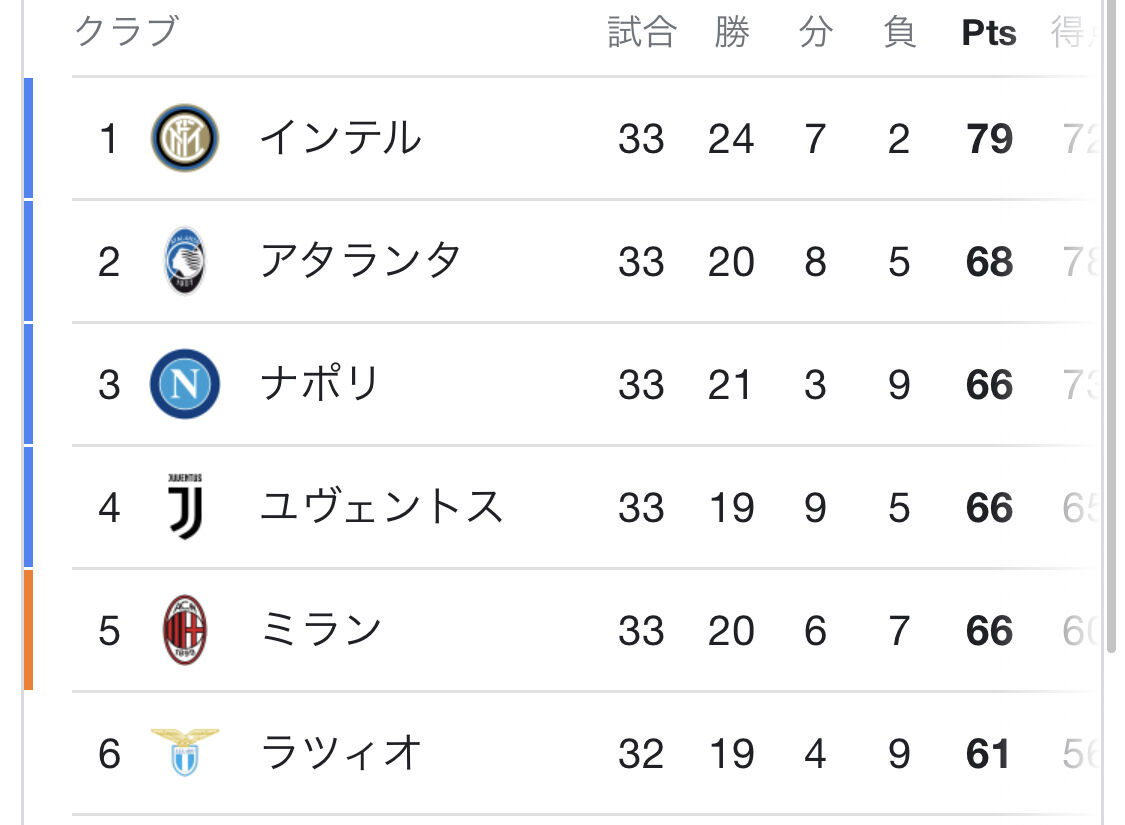Image resolution: width=1125 pixels, height=825 pixels.
Task: Click the Juventus club crest
Action: click(185, 506)
